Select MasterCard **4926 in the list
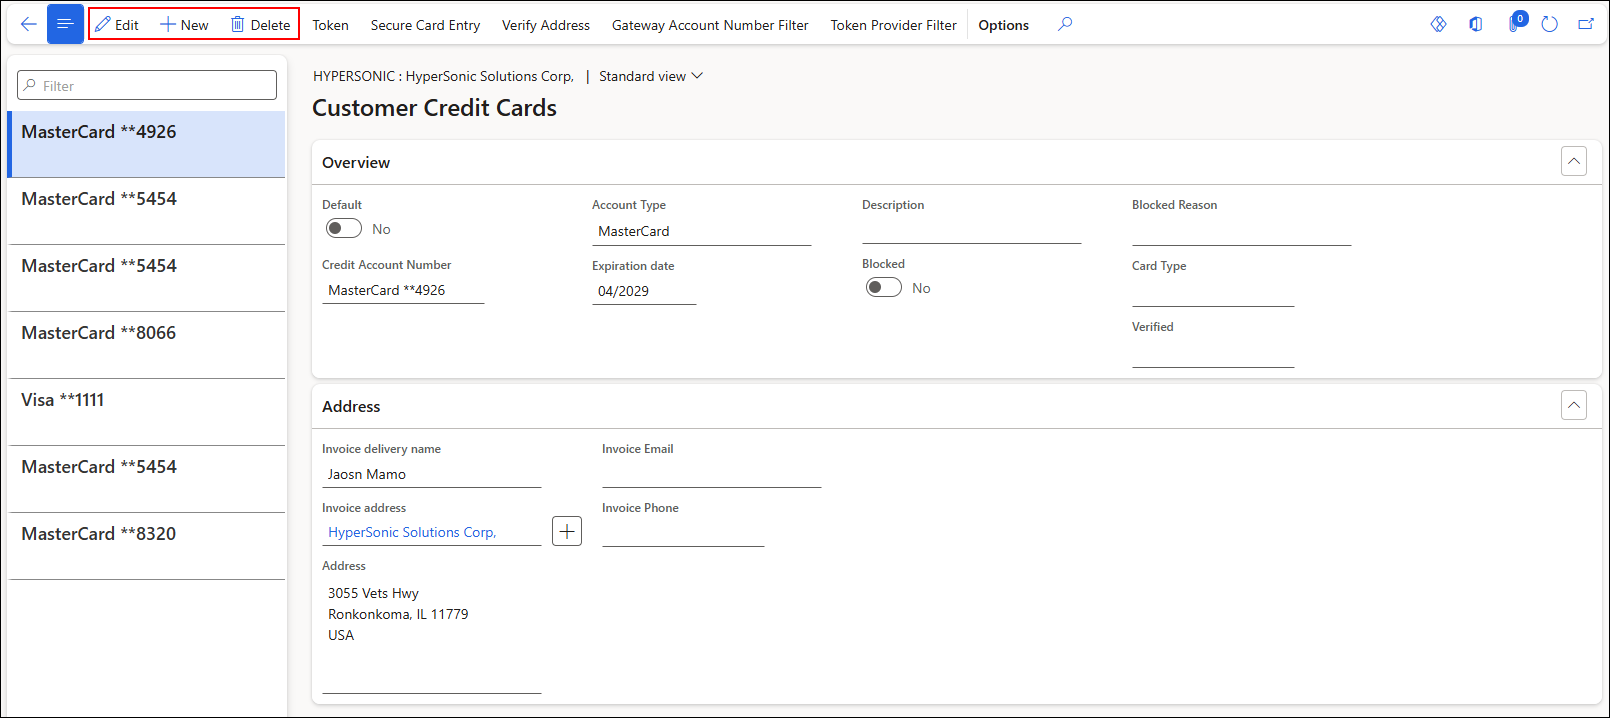The image size is (1610, 718). click(147, 144)
